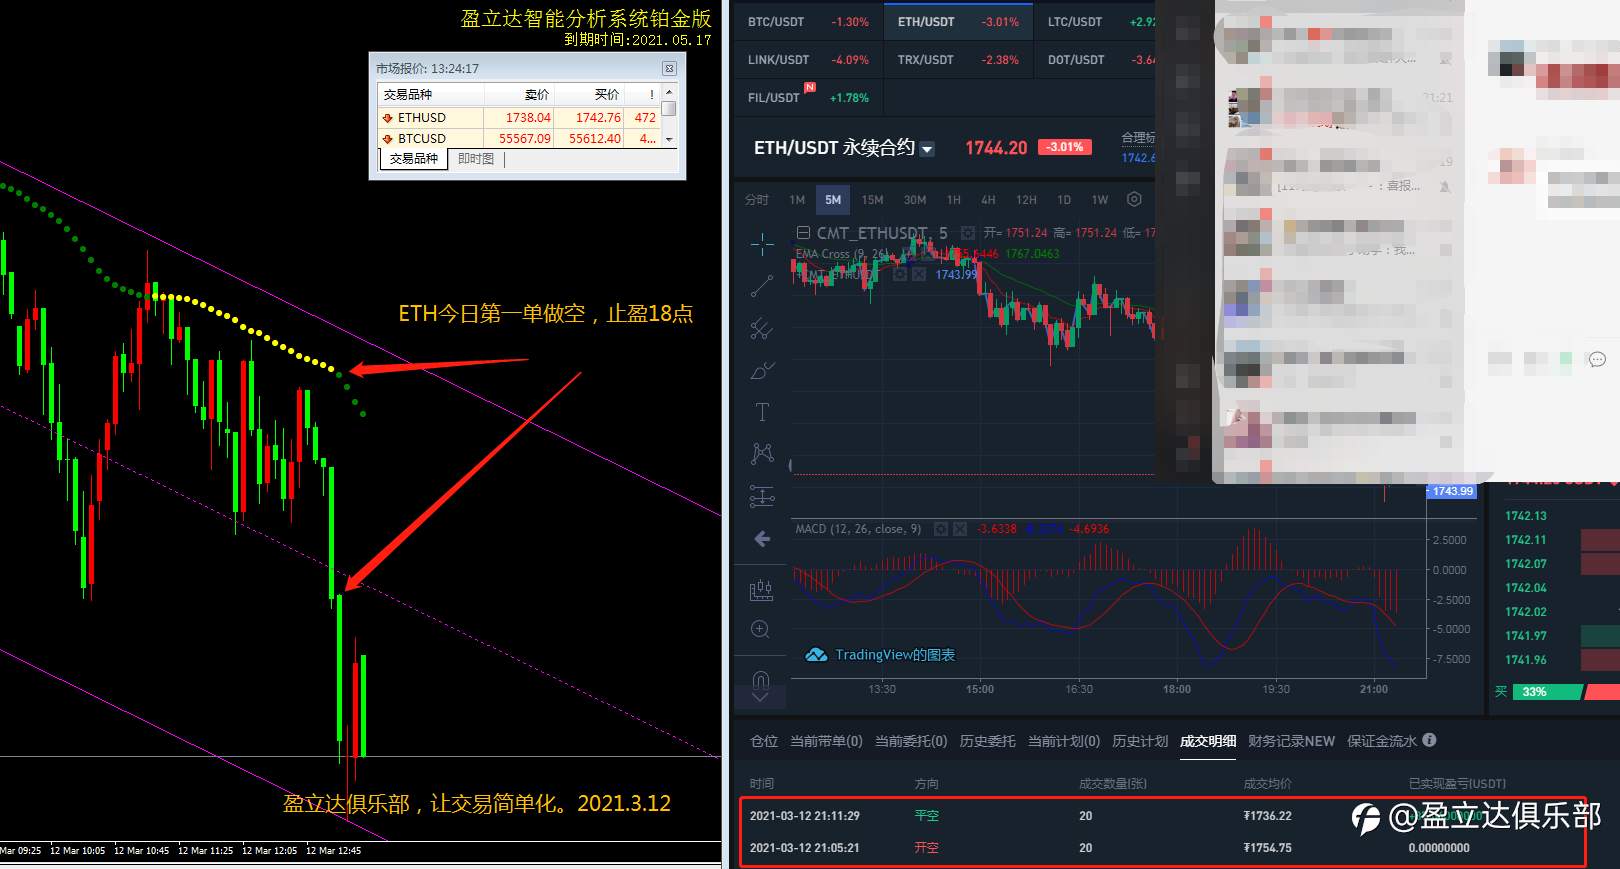Select the 1H chart interval

(x=954, y=200)
